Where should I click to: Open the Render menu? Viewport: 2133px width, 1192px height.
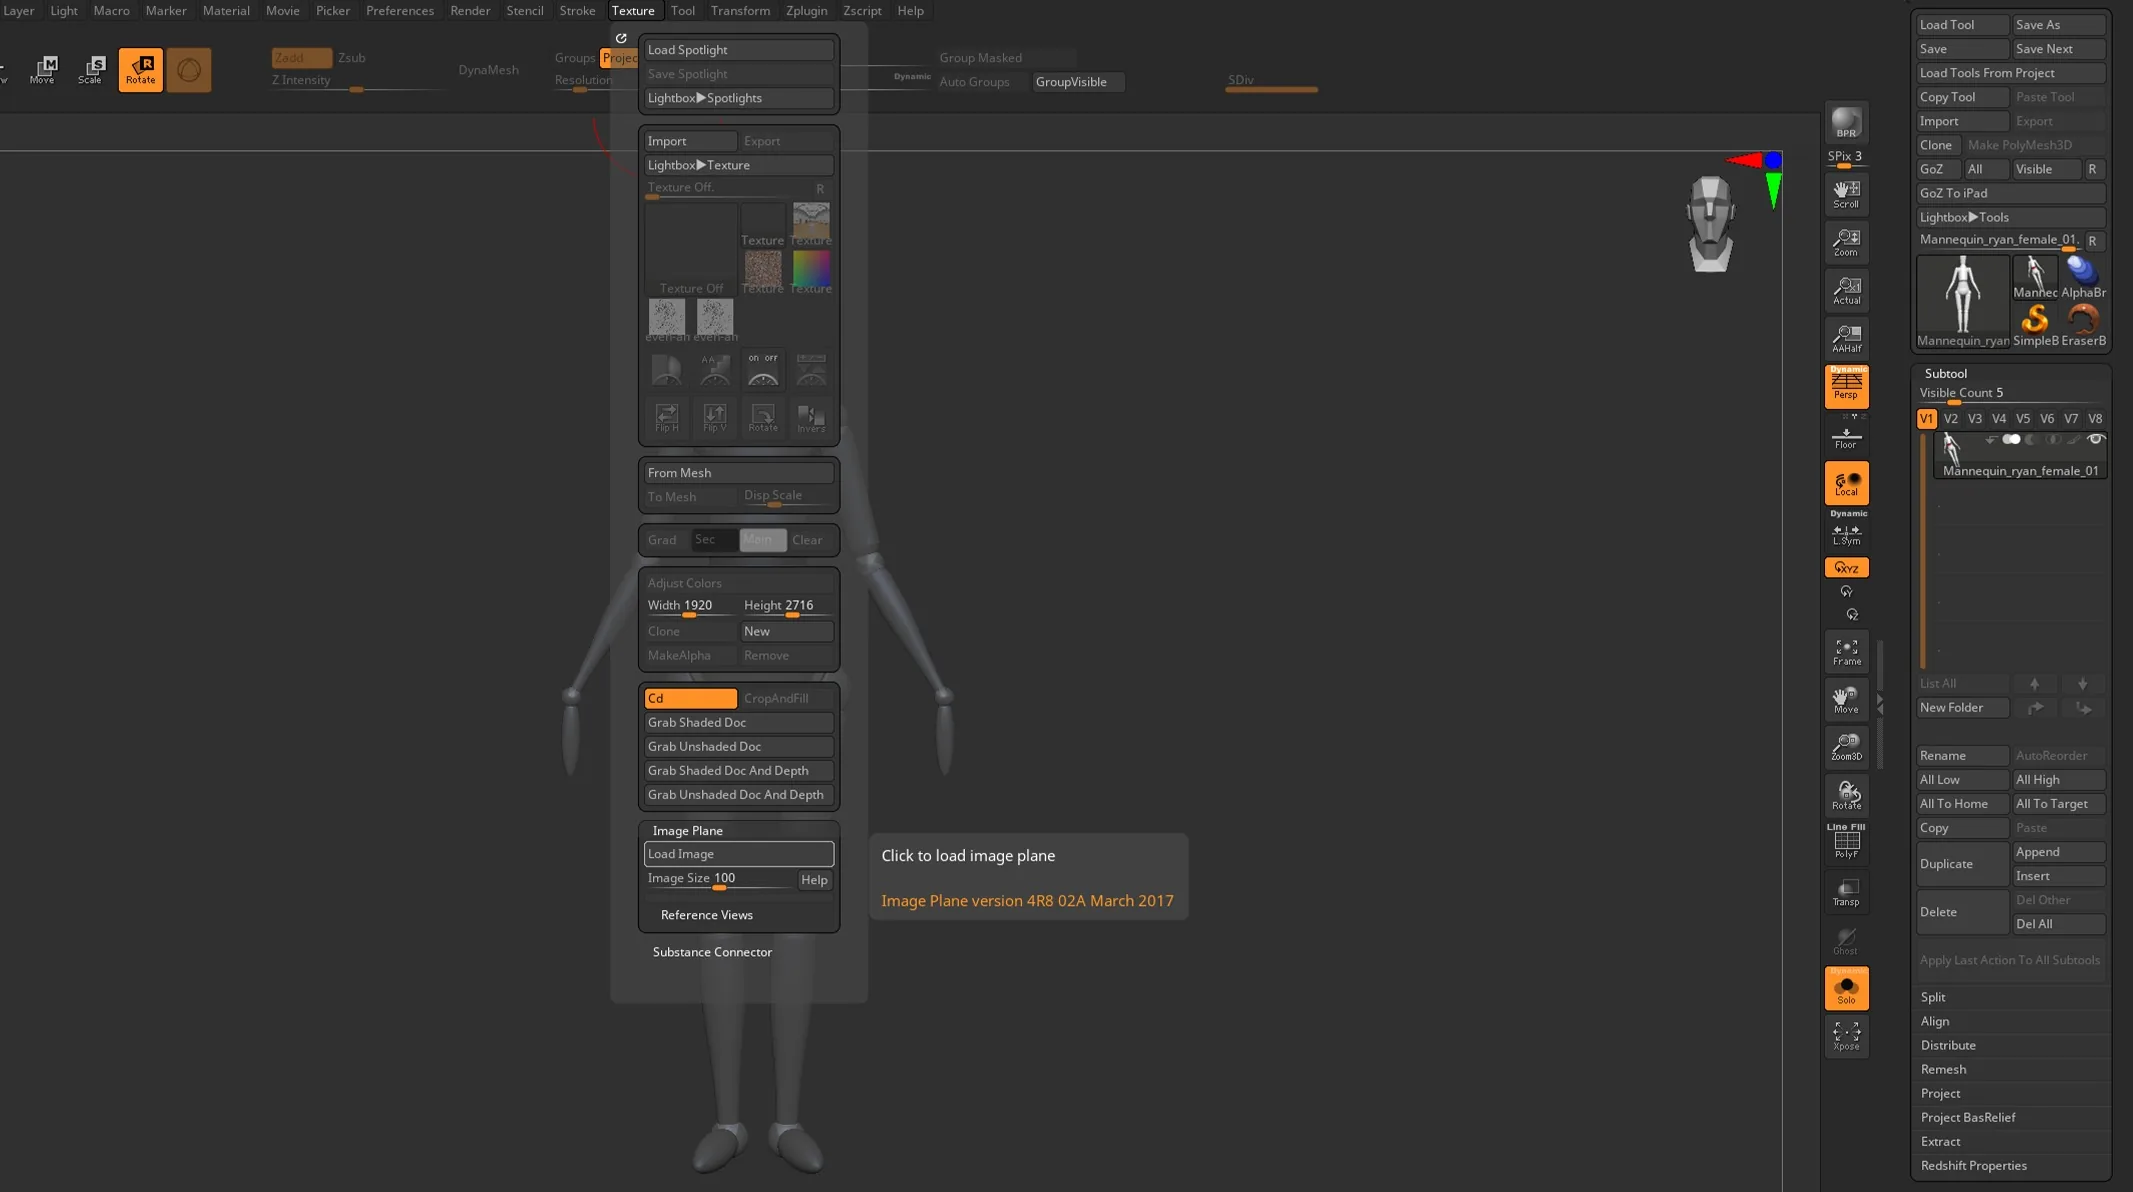click(470, 10)
